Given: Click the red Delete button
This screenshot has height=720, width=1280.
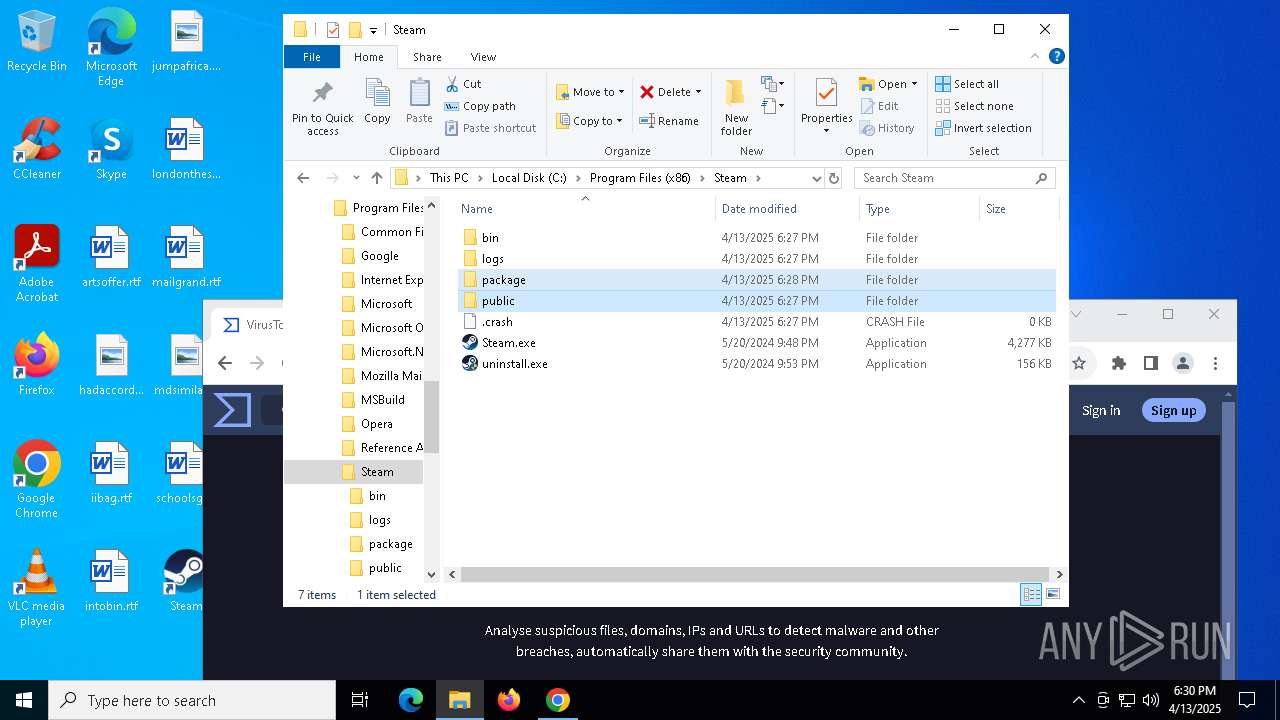Looking at the screenshot, I should (x=670, y=92).
